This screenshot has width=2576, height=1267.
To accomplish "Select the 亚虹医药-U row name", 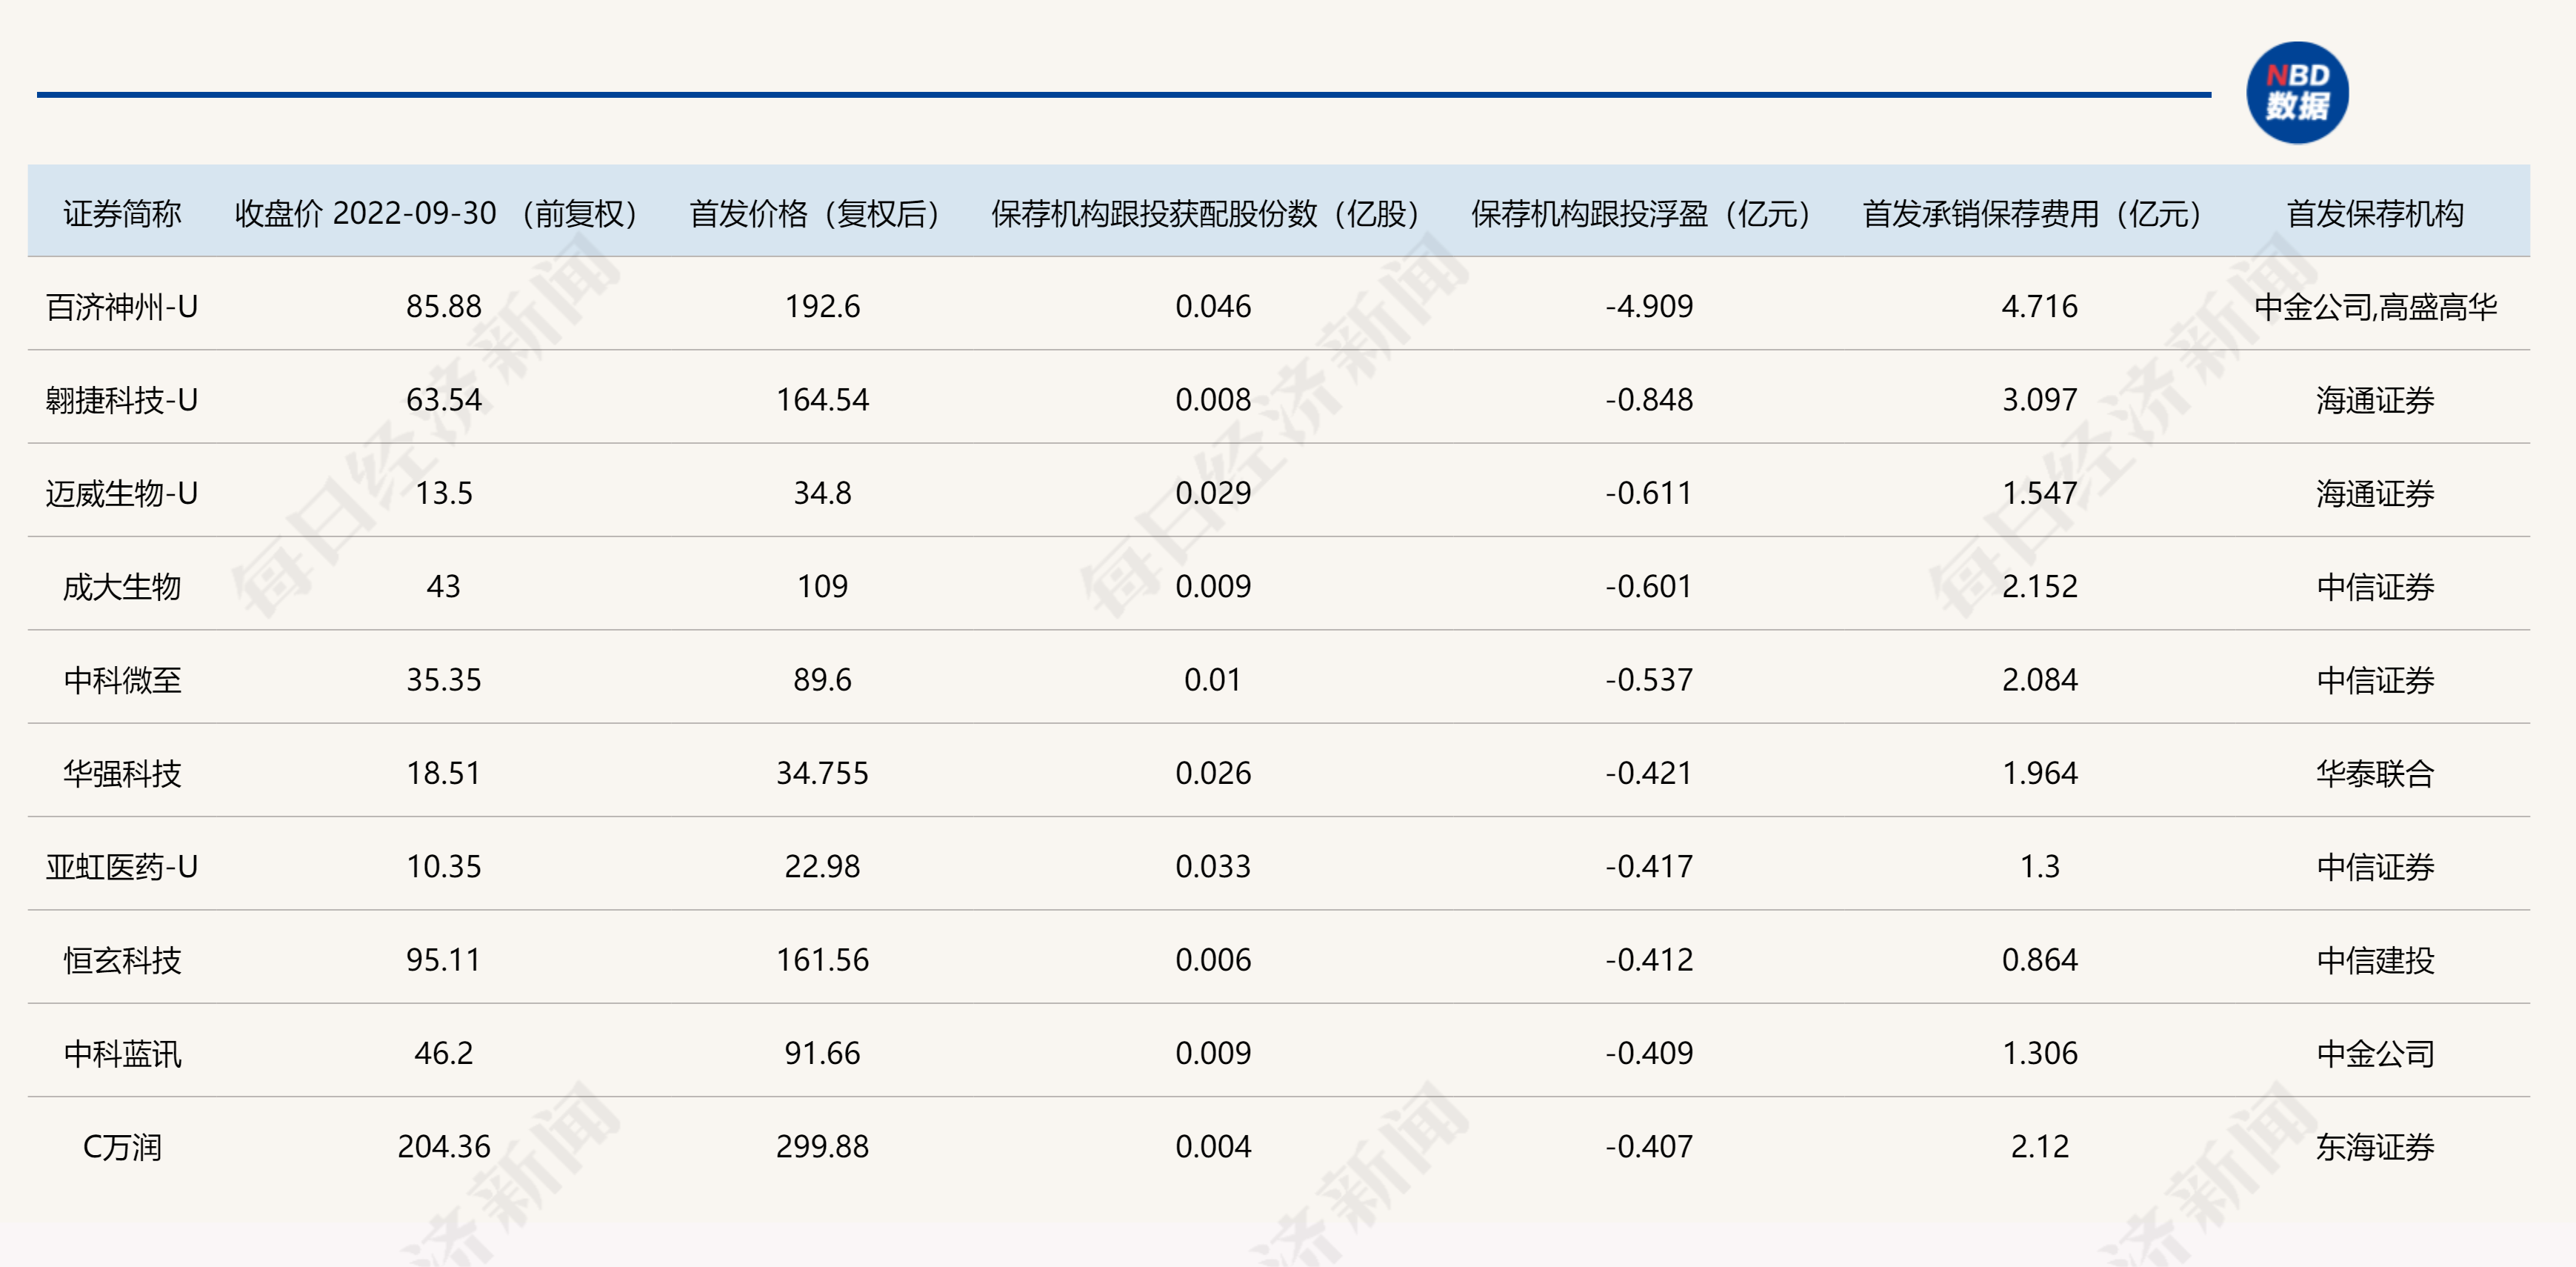I will point(122,866).
